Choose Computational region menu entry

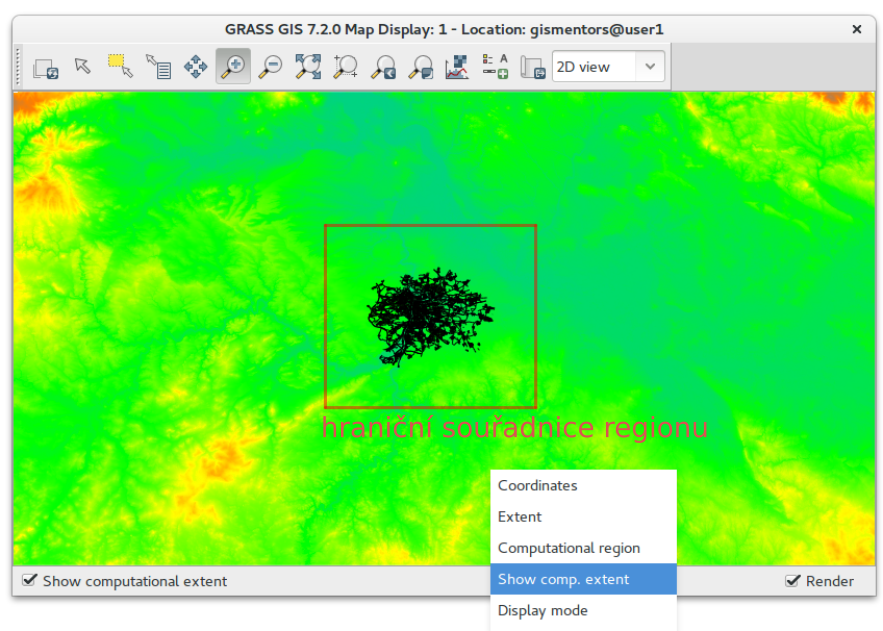[583, 548]
